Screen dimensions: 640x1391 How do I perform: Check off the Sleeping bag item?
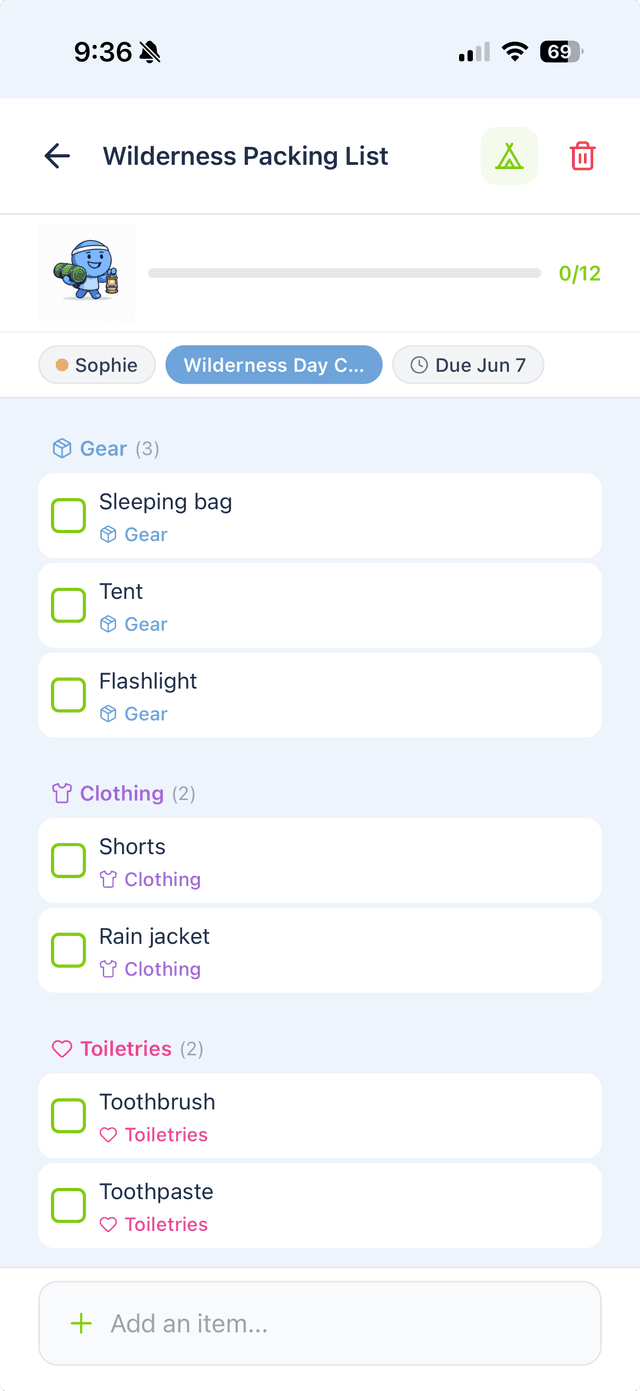(x=68, y=515)
